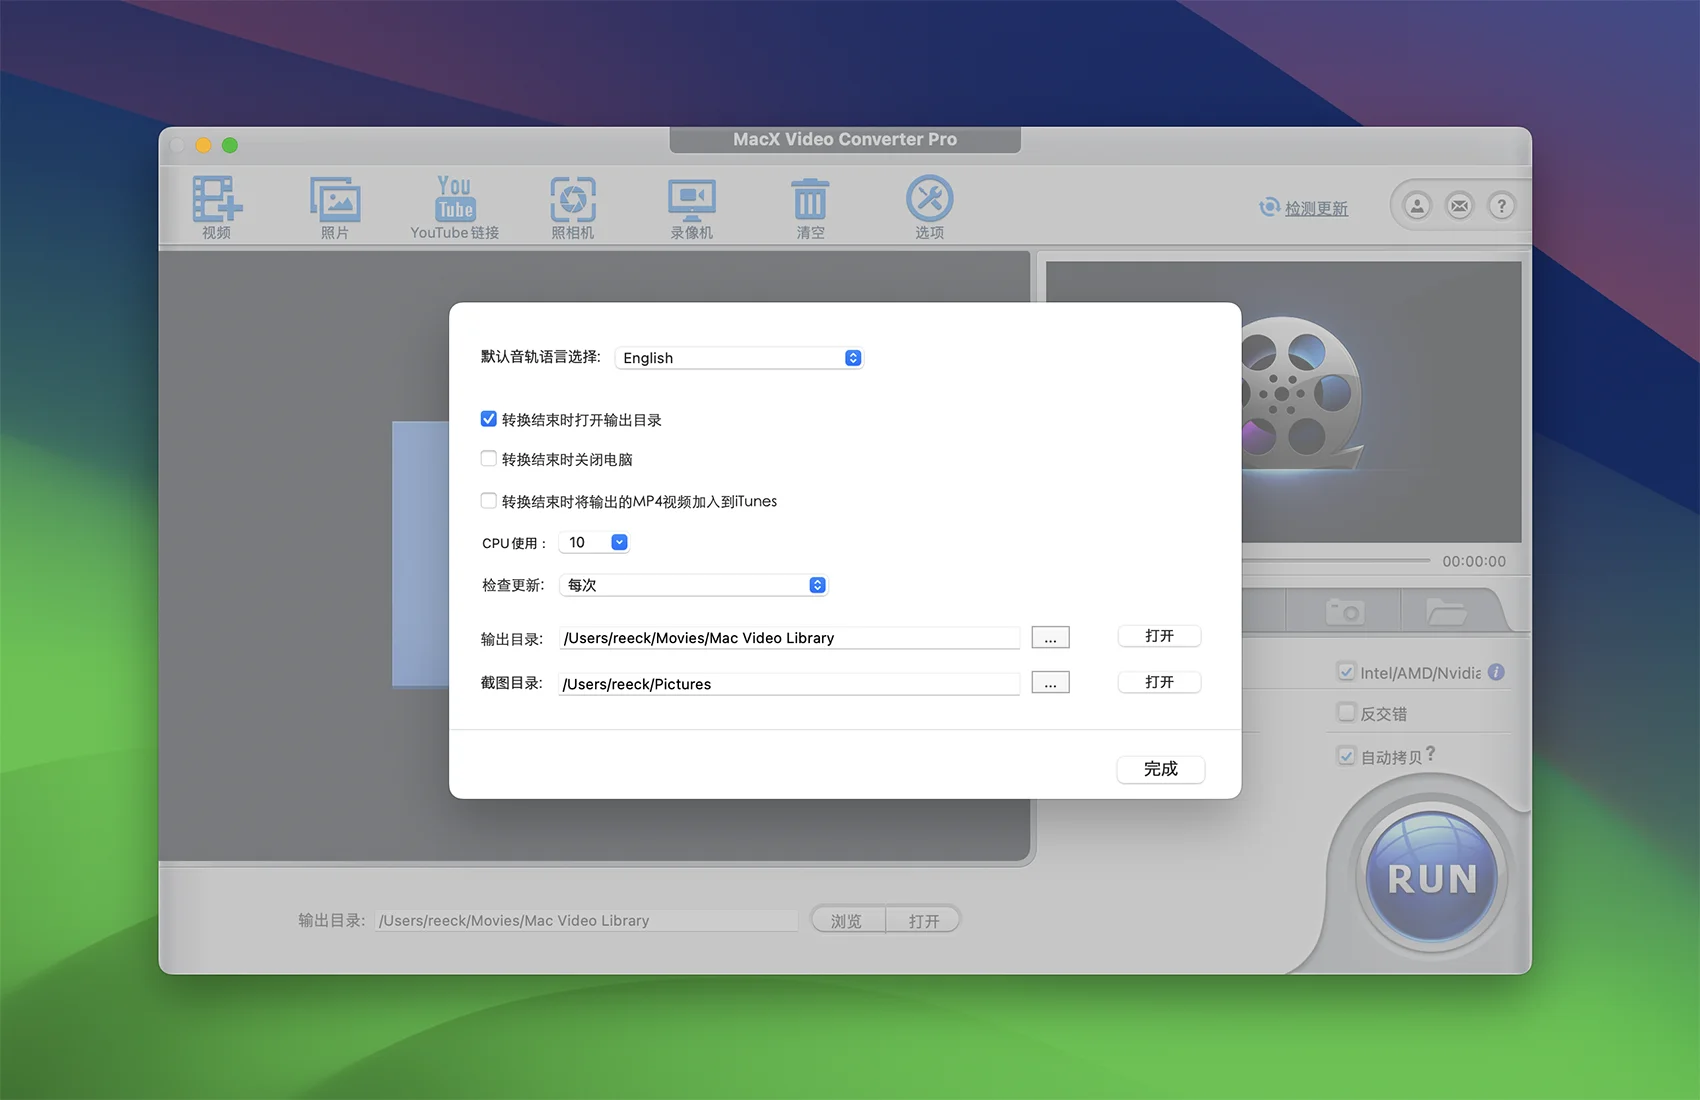This screenshot has height=1100, width=1700.
Task: Open the default audio language English dropdown
Action: 739,358
